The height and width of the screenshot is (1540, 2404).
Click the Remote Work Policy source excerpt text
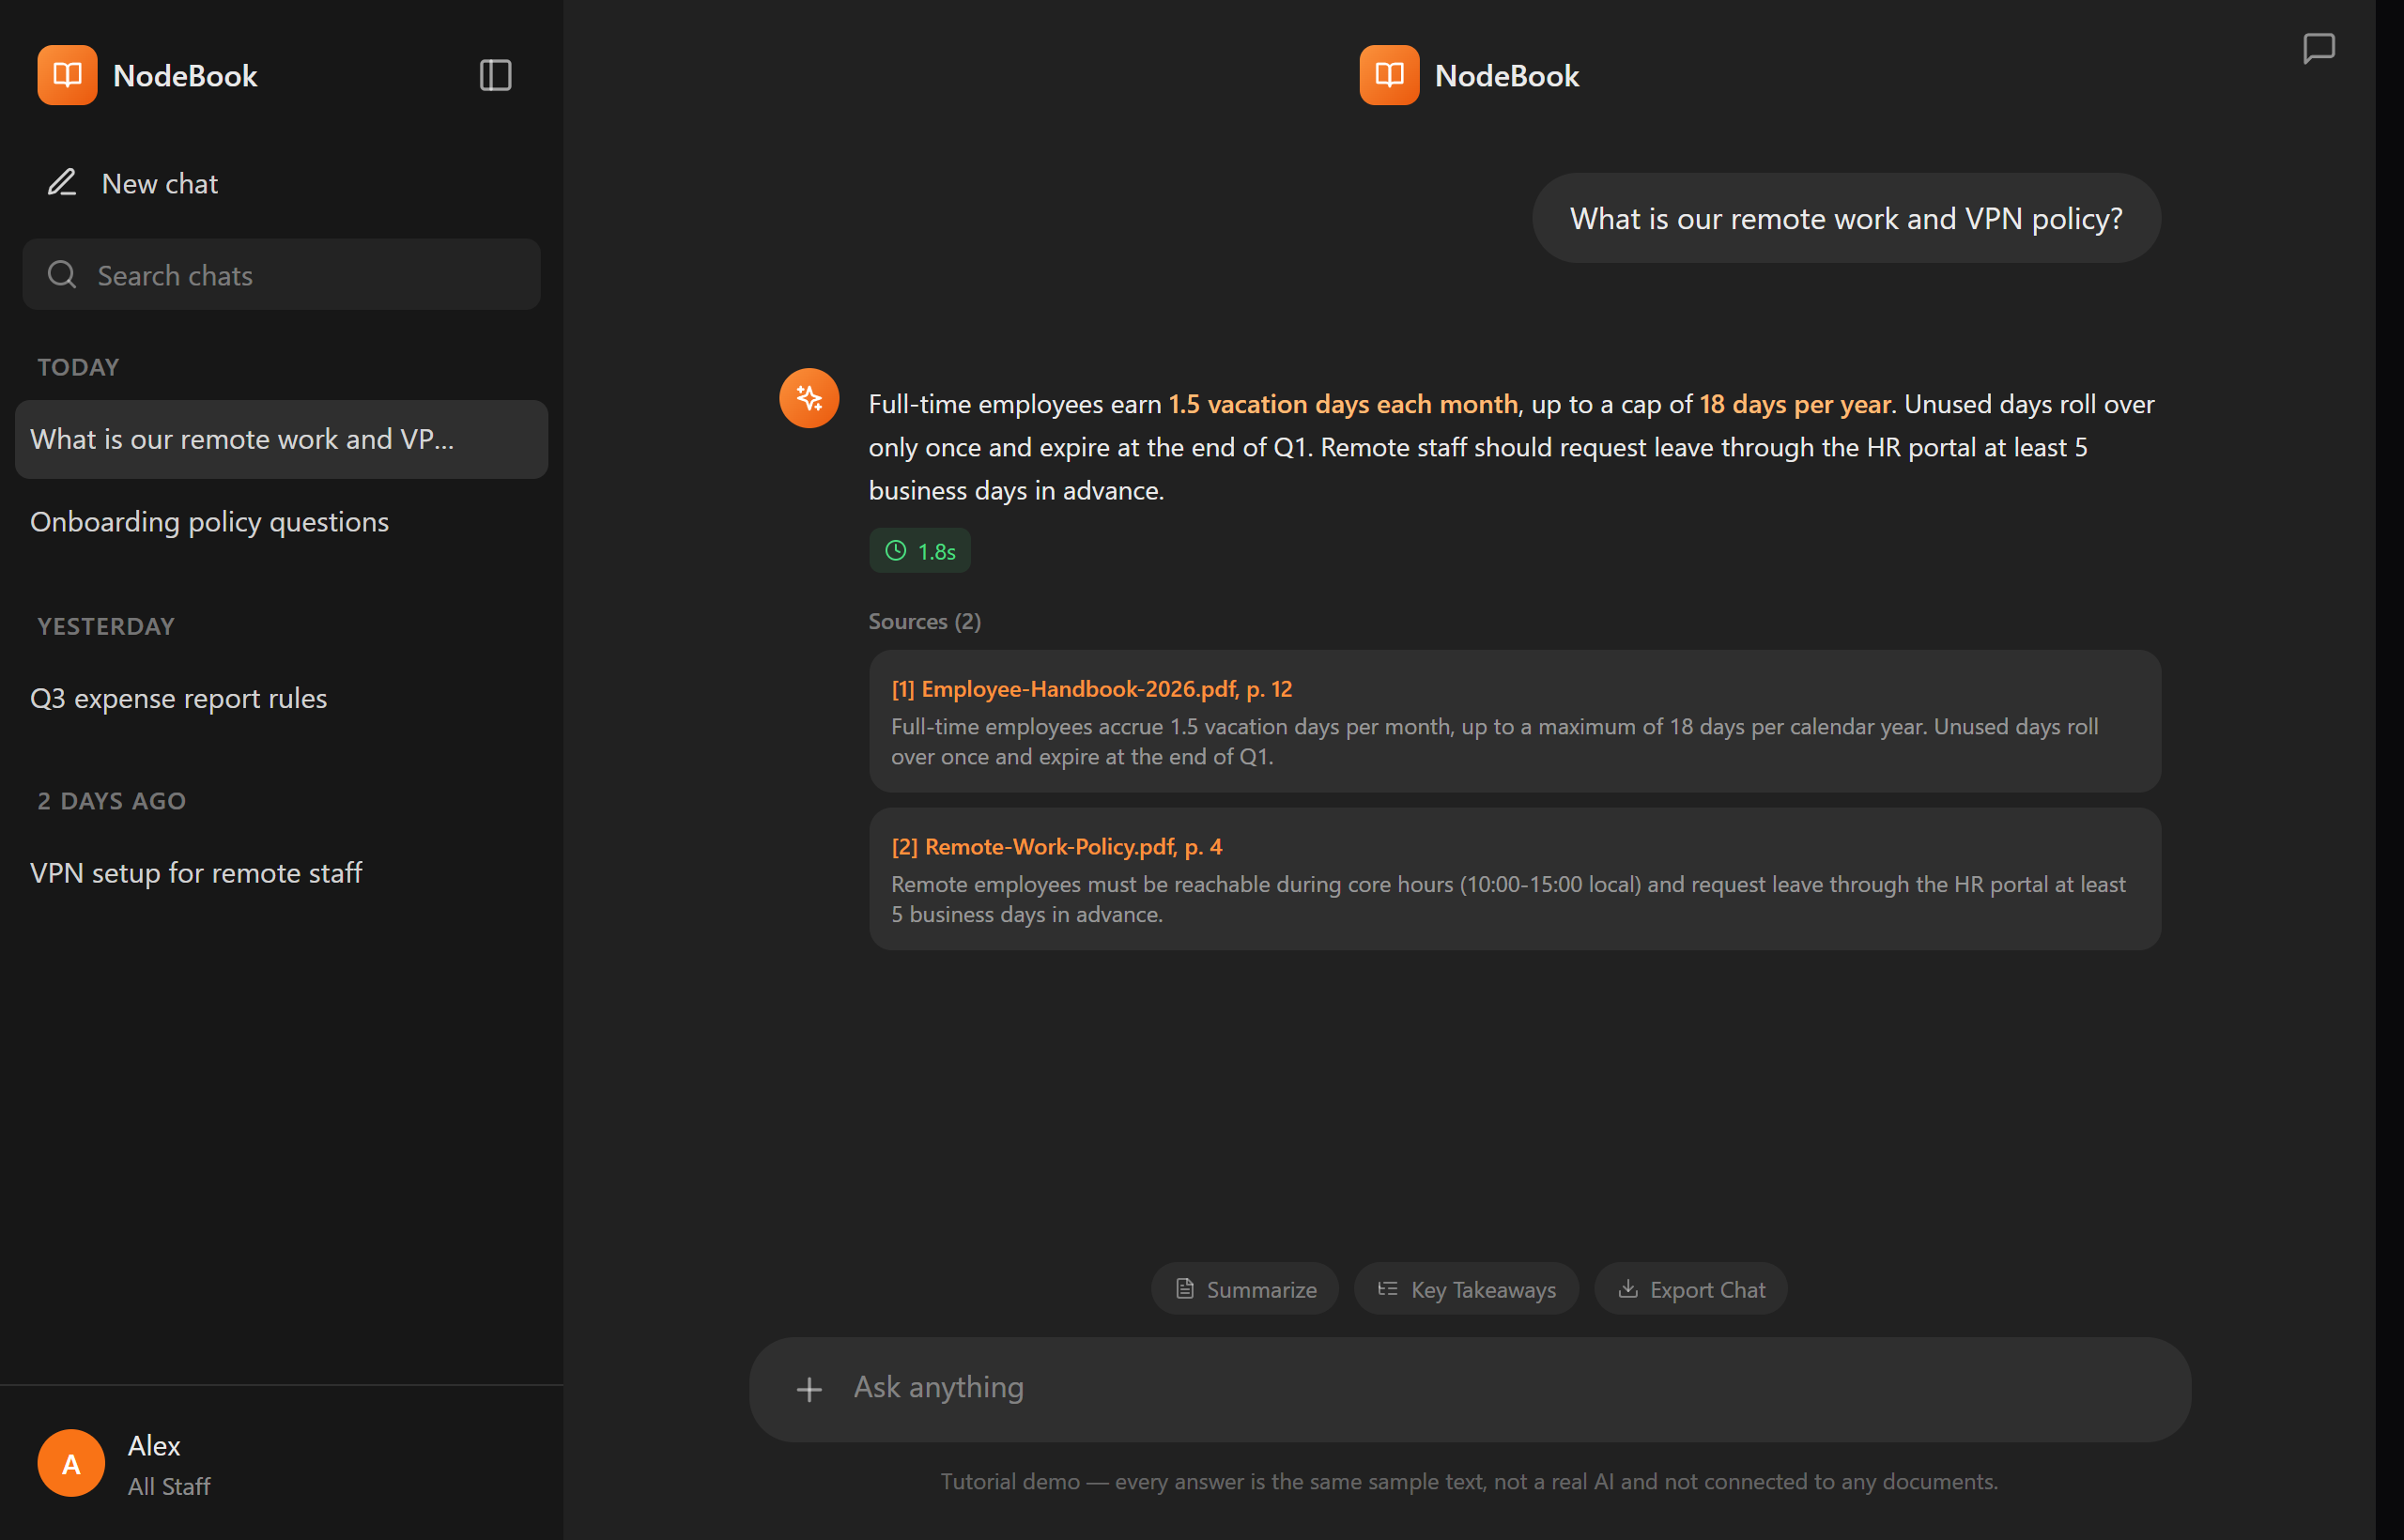1508,899
